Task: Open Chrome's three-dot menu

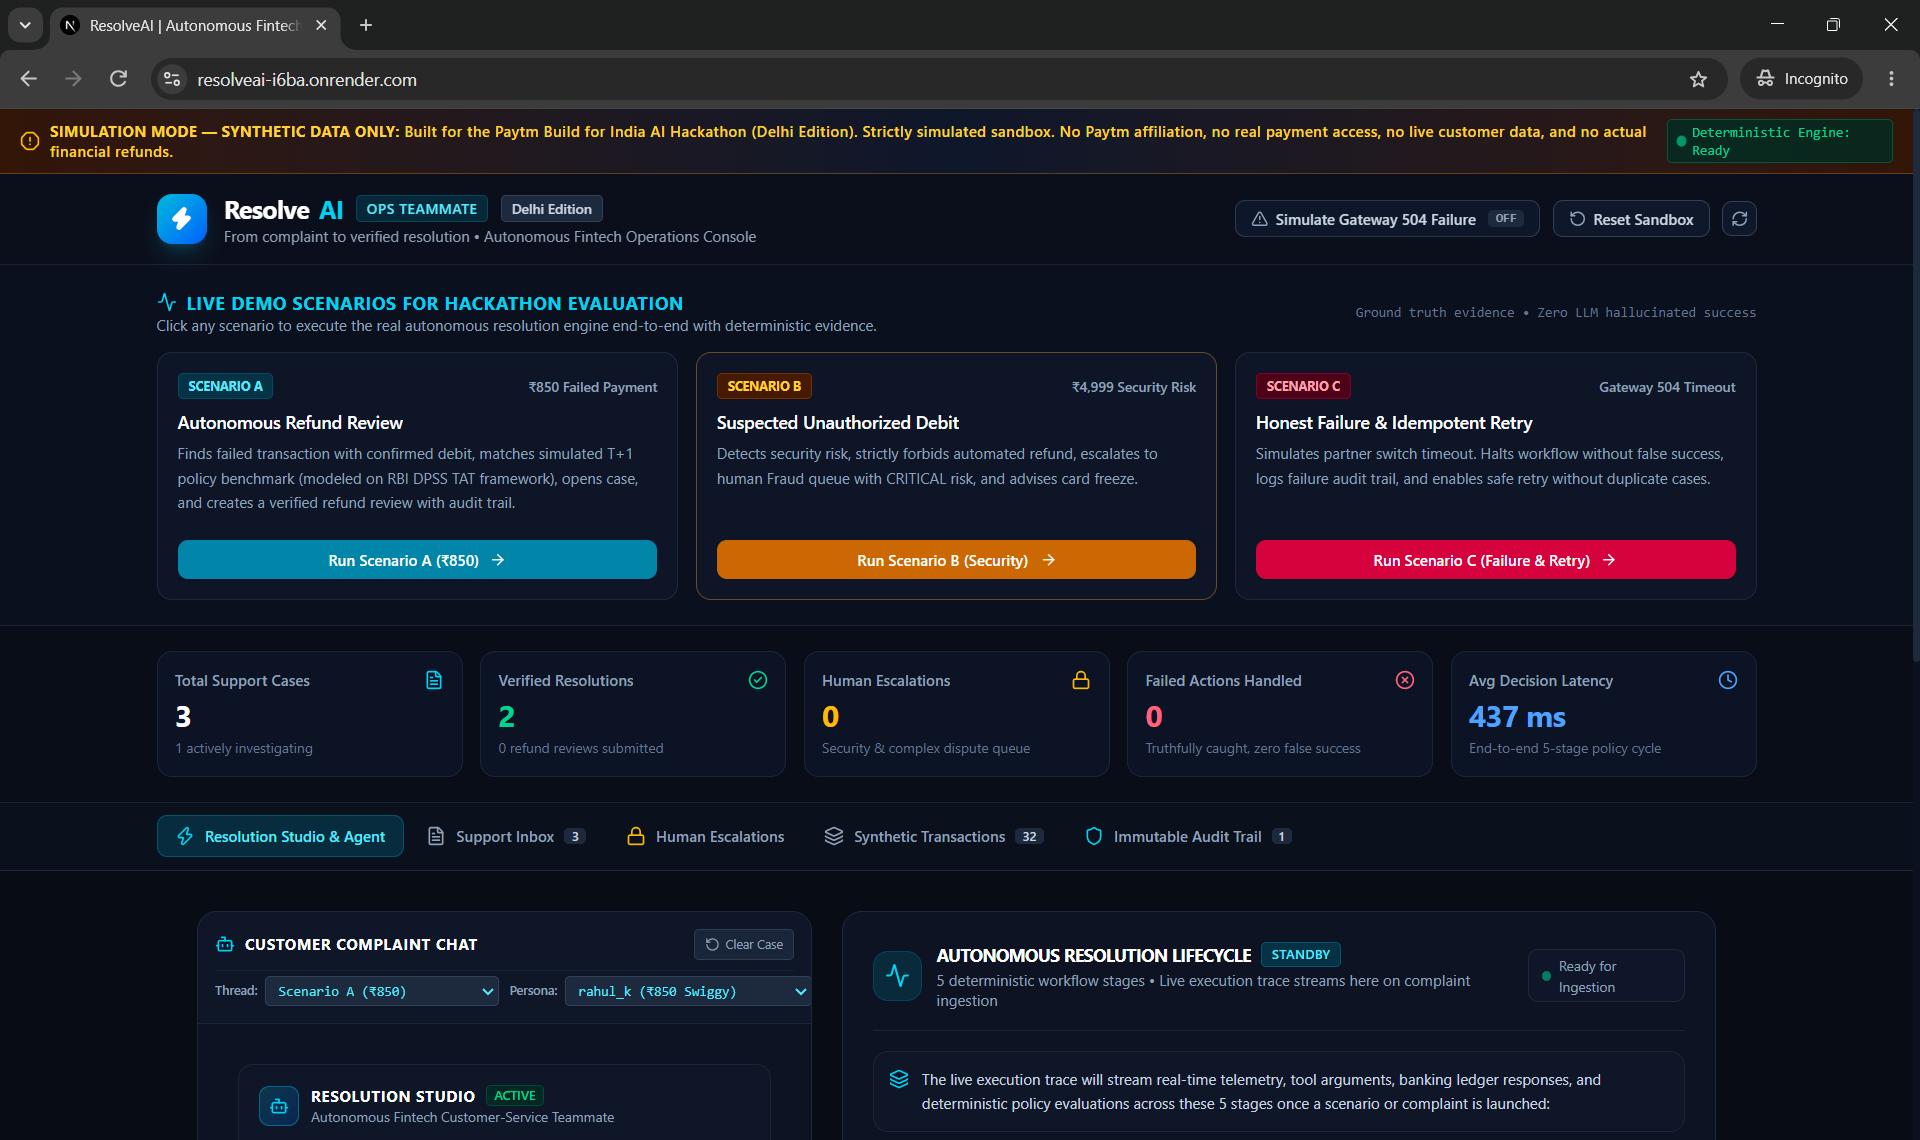Action: point(1891,79)
